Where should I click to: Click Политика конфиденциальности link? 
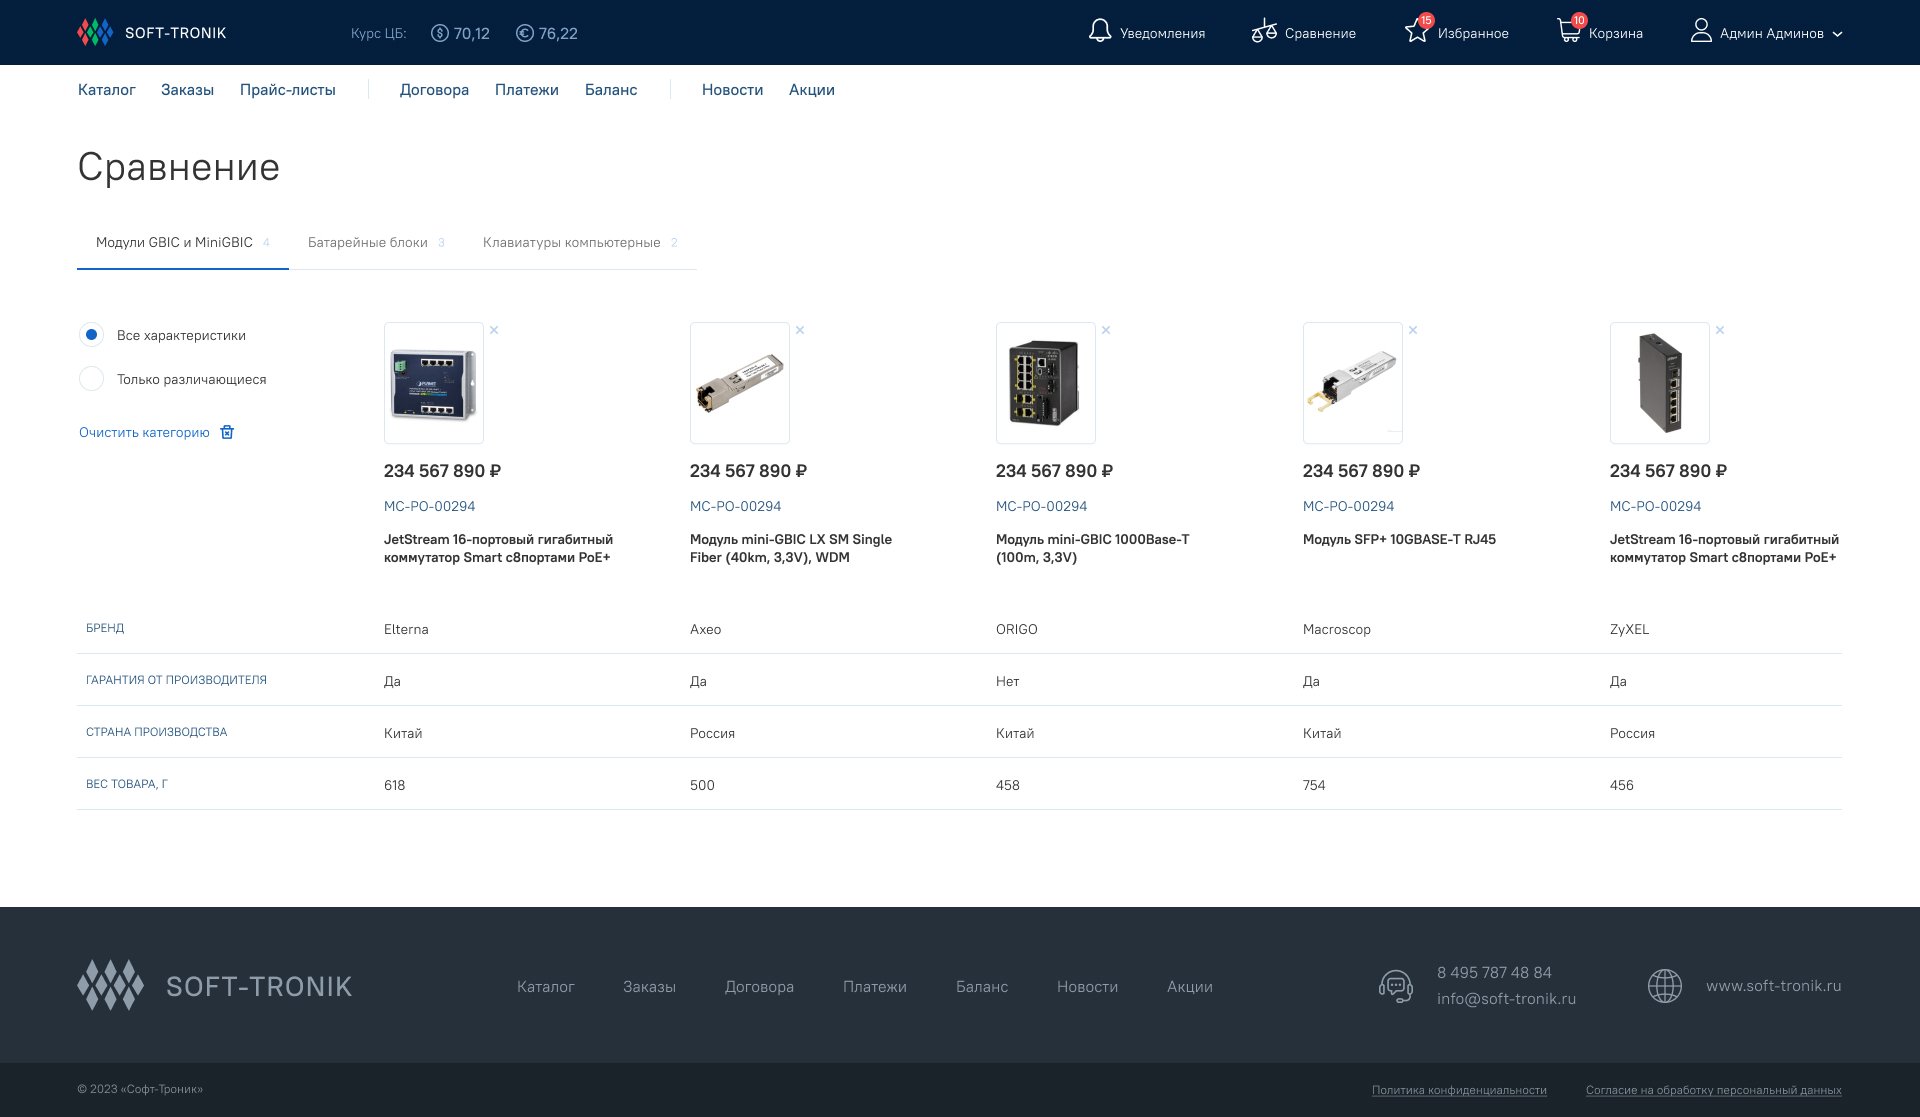coord(1459,1090)
